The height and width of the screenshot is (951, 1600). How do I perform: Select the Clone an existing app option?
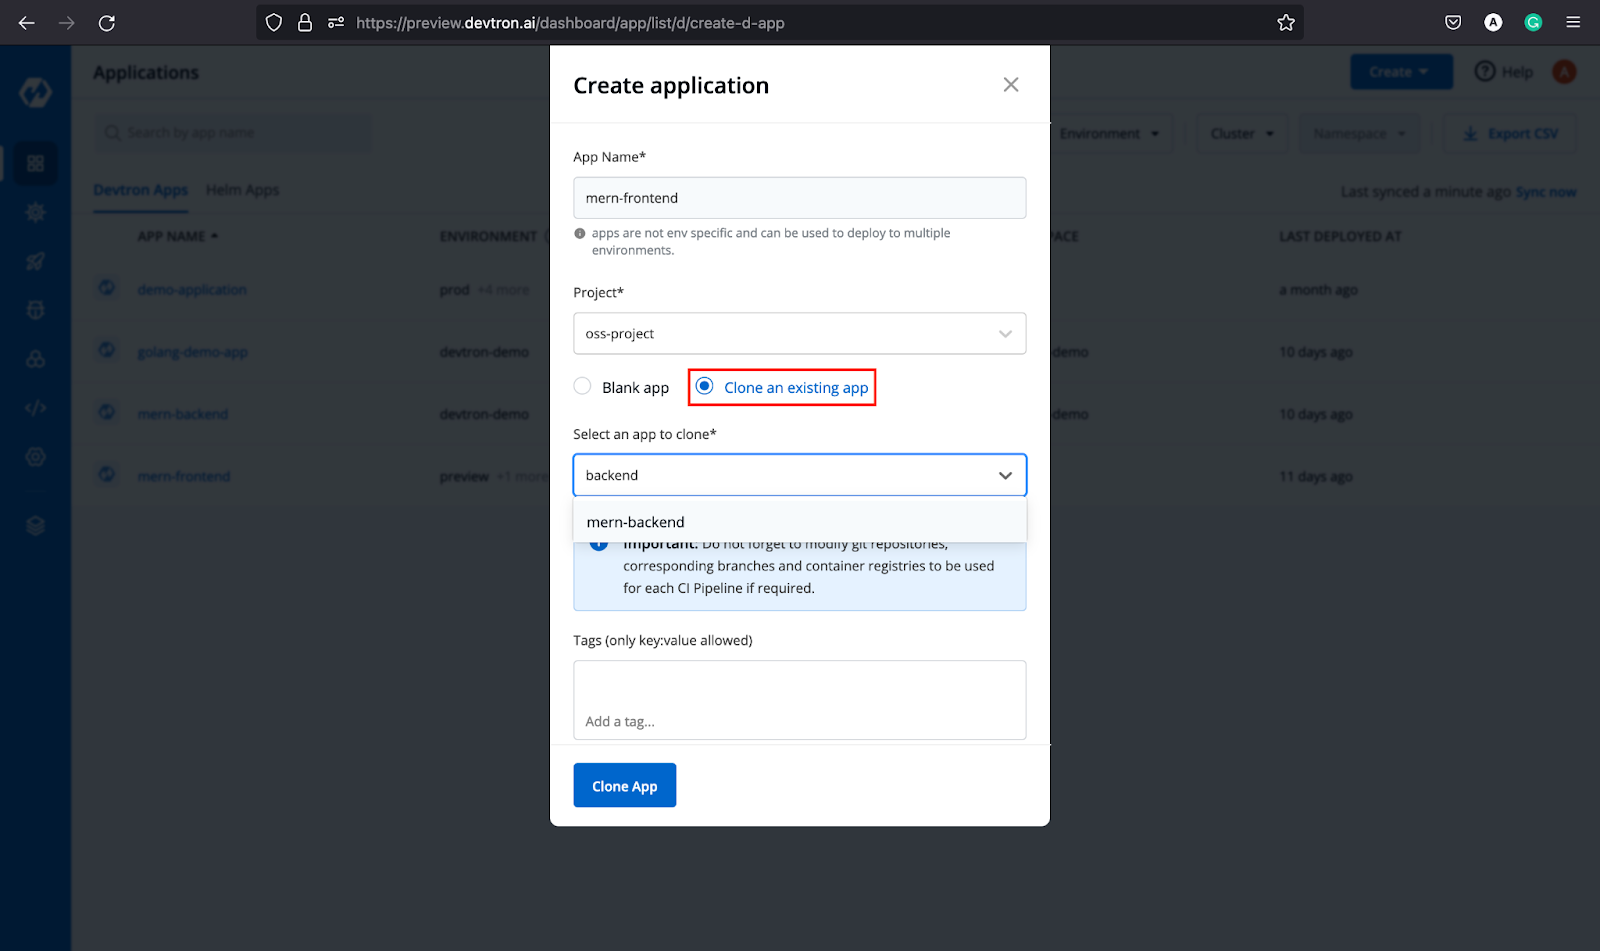[x=705, y=387]
